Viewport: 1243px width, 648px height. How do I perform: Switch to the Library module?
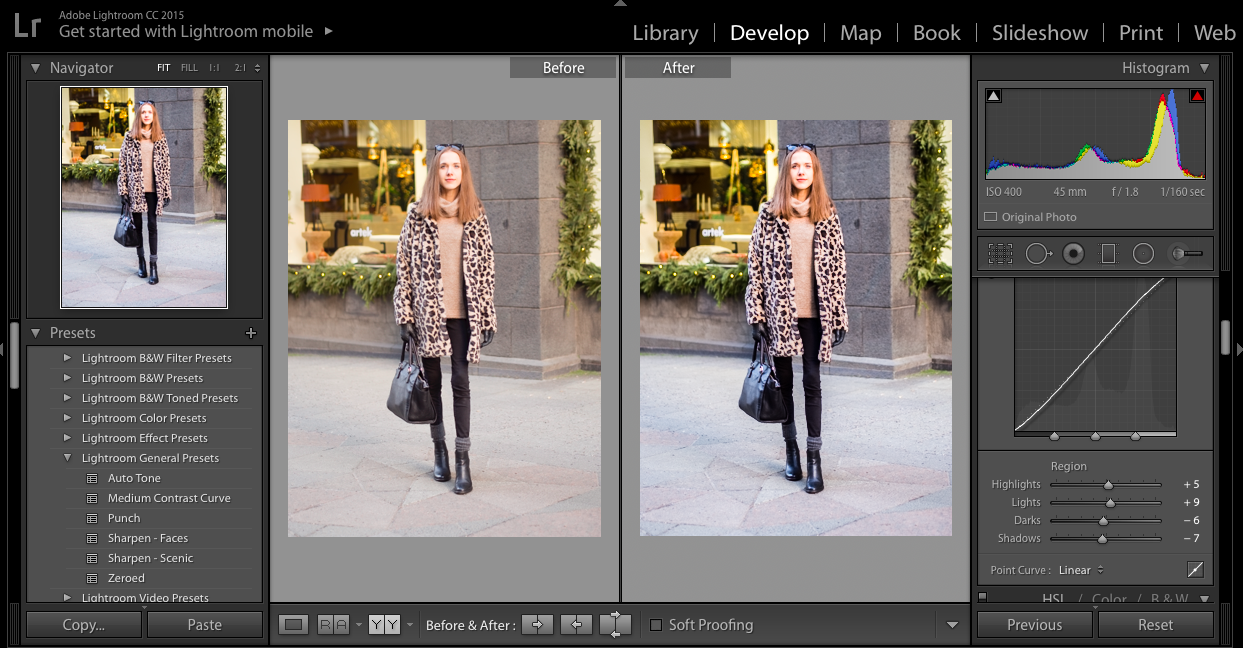665,33
